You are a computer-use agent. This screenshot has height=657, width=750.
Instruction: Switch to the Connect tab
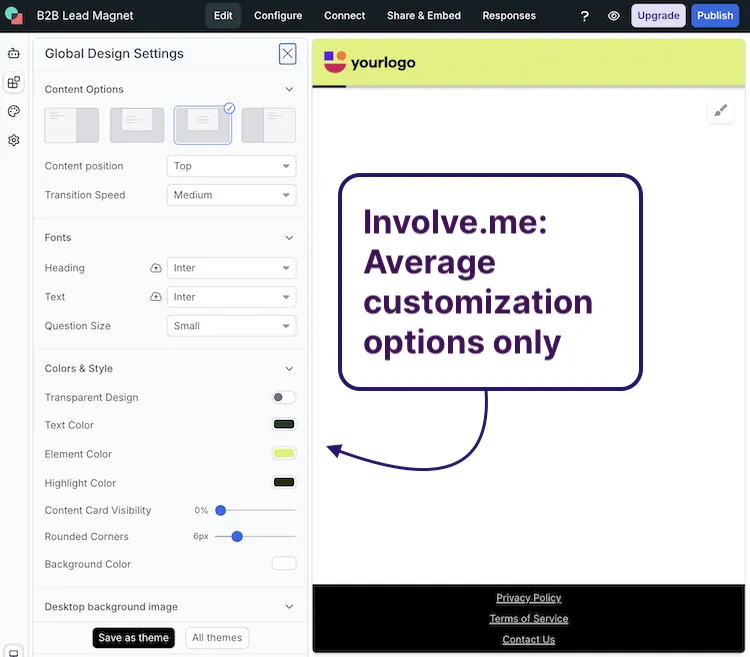[x=344, y=16]
